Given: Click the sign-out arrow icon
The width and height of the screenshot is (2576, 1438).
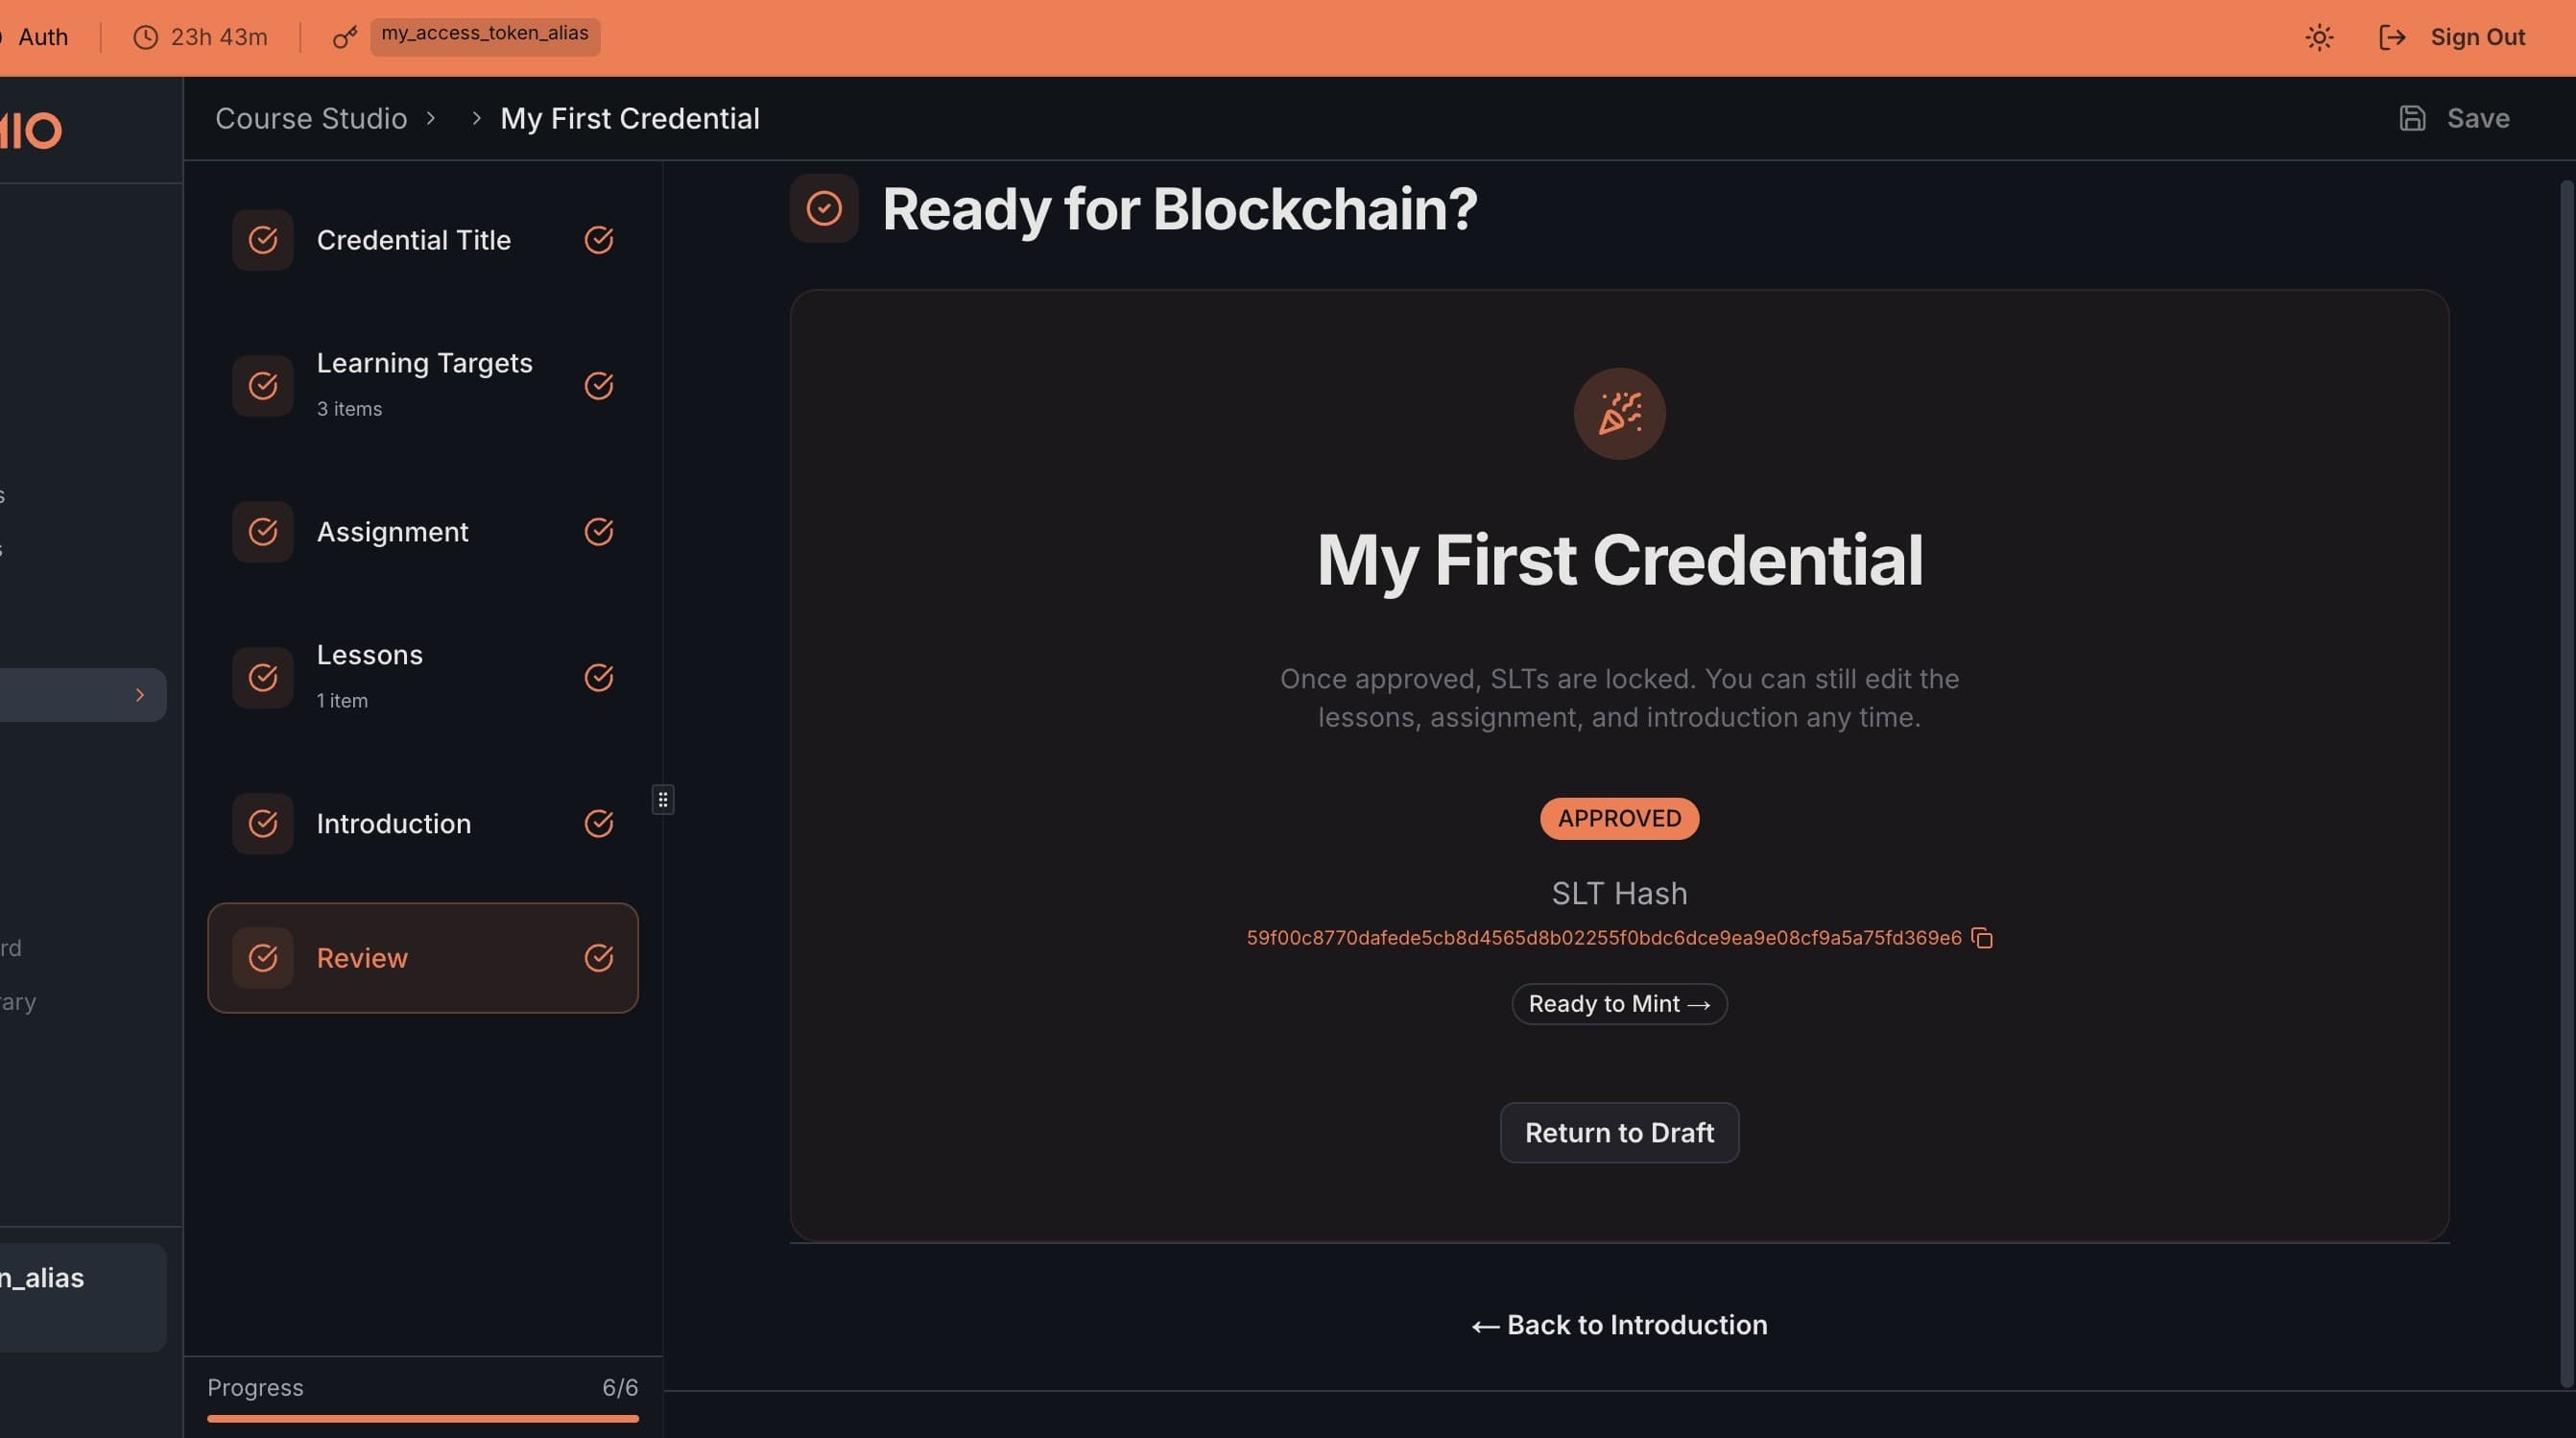Looking at the screenshot, I should [x=2392, y=38].
